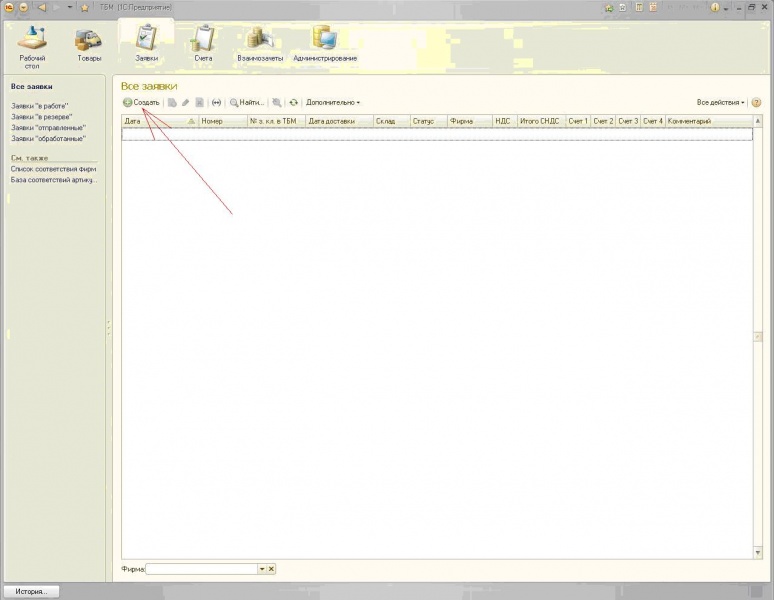Click the help question mark icon
774x600 pixels.
click(x=756, y=103)
